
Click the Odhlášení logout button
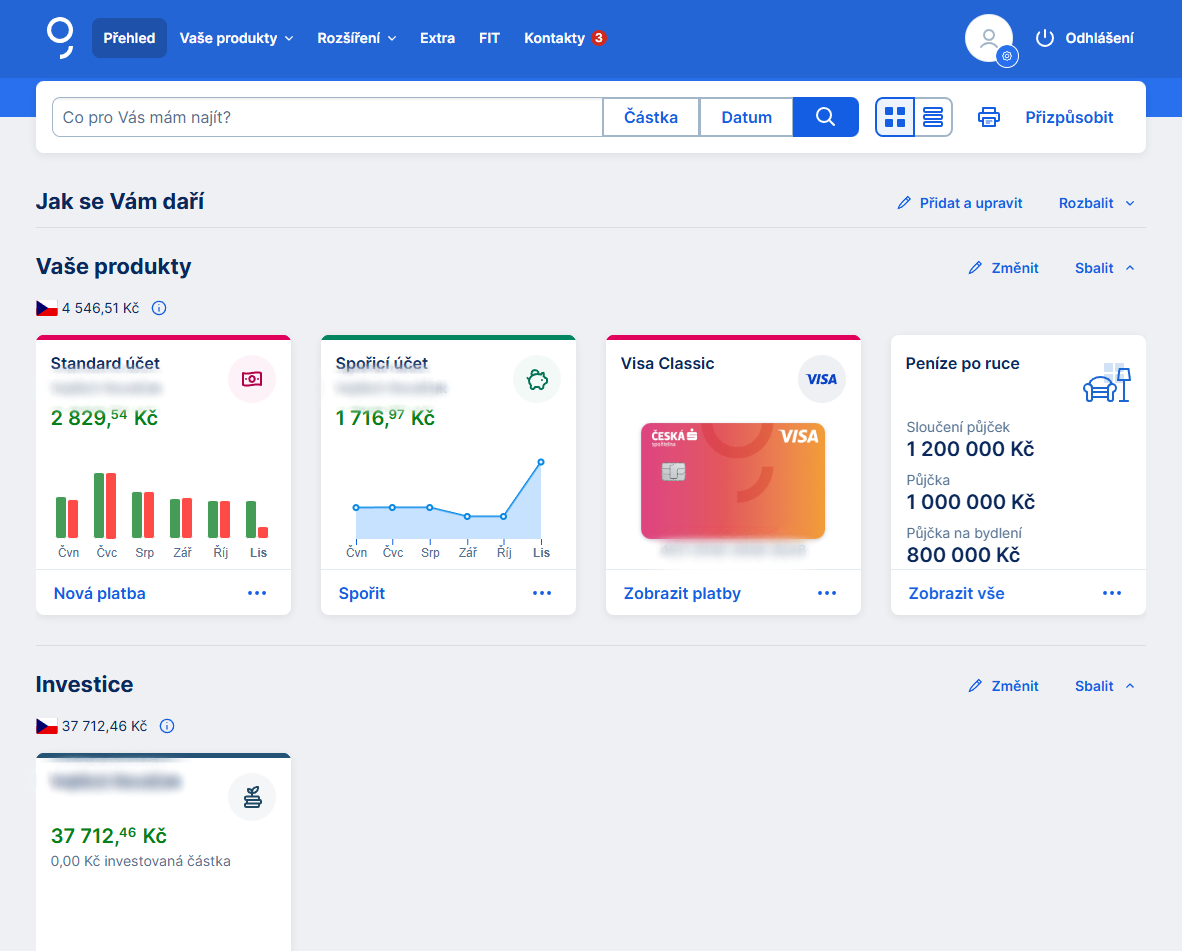click(x=1085, y=38)
